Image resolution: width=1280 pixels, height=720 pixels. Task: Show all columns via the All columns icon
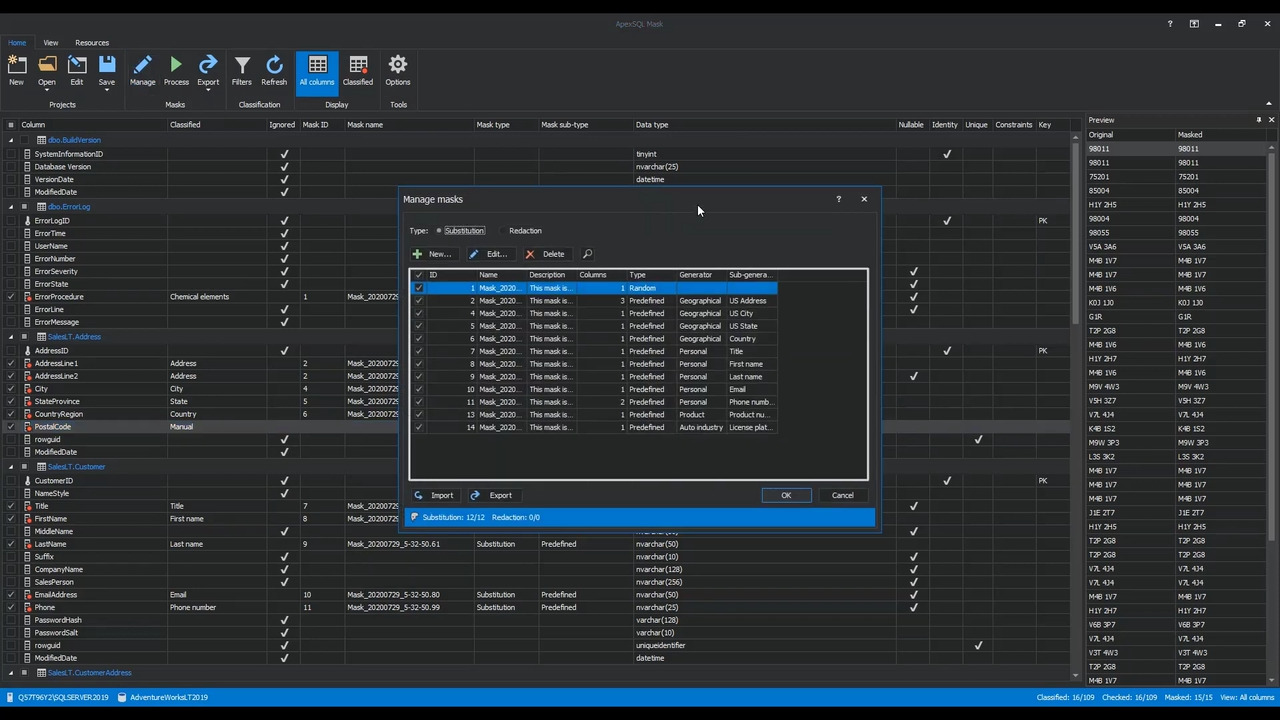tap(317, 64)
